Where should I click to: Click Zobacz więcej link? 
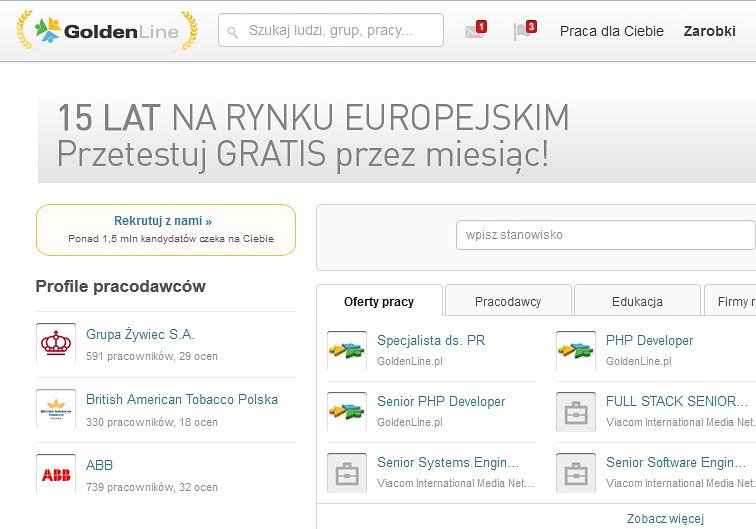coord(665,518)
